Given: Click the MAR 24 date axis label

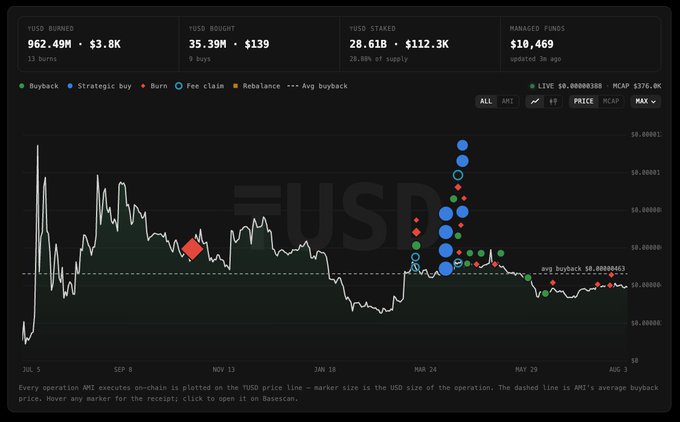Looking at the screenshot, I should [x=425, y=370].
